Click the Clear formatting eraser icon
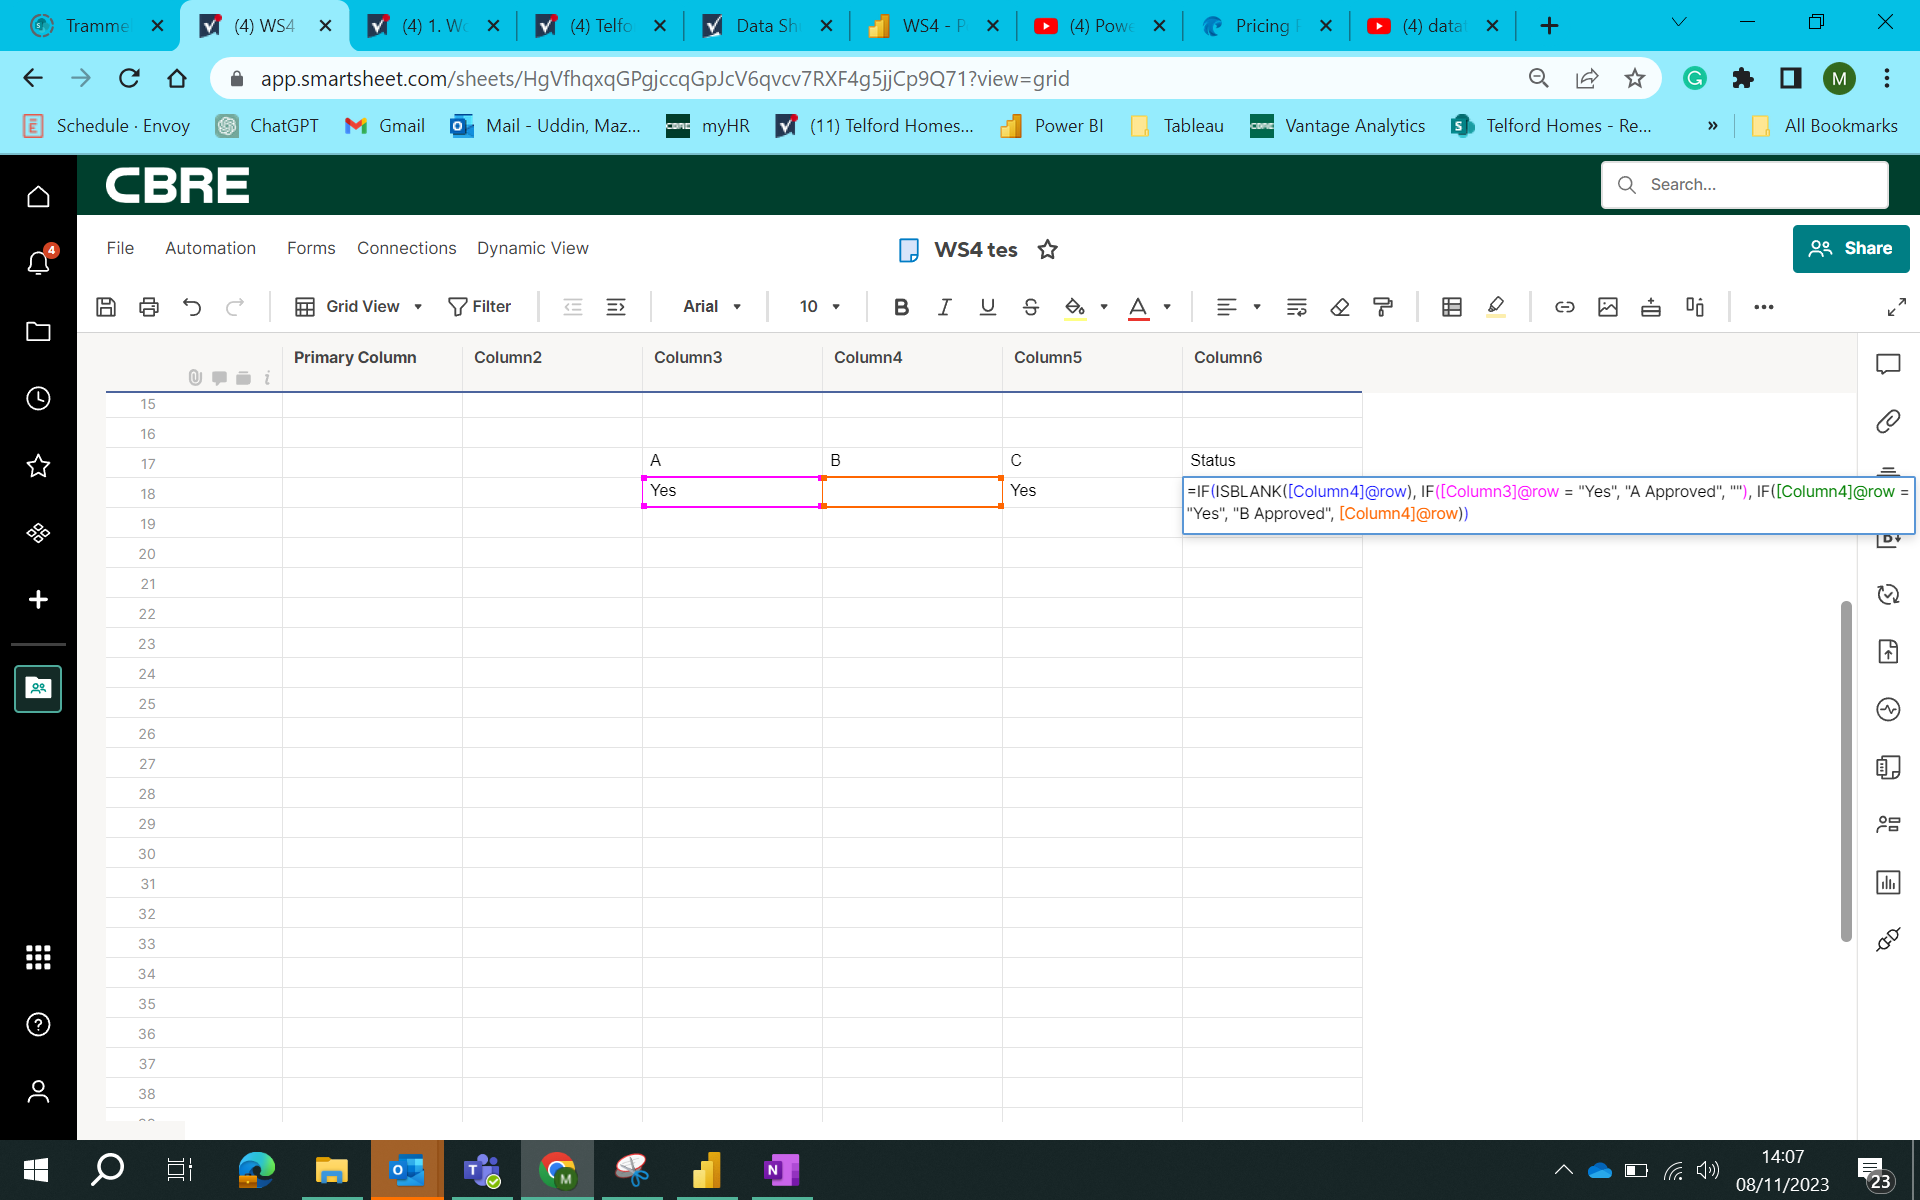Viewport: 1920px width, 1200px height. tap(1340, 307)
